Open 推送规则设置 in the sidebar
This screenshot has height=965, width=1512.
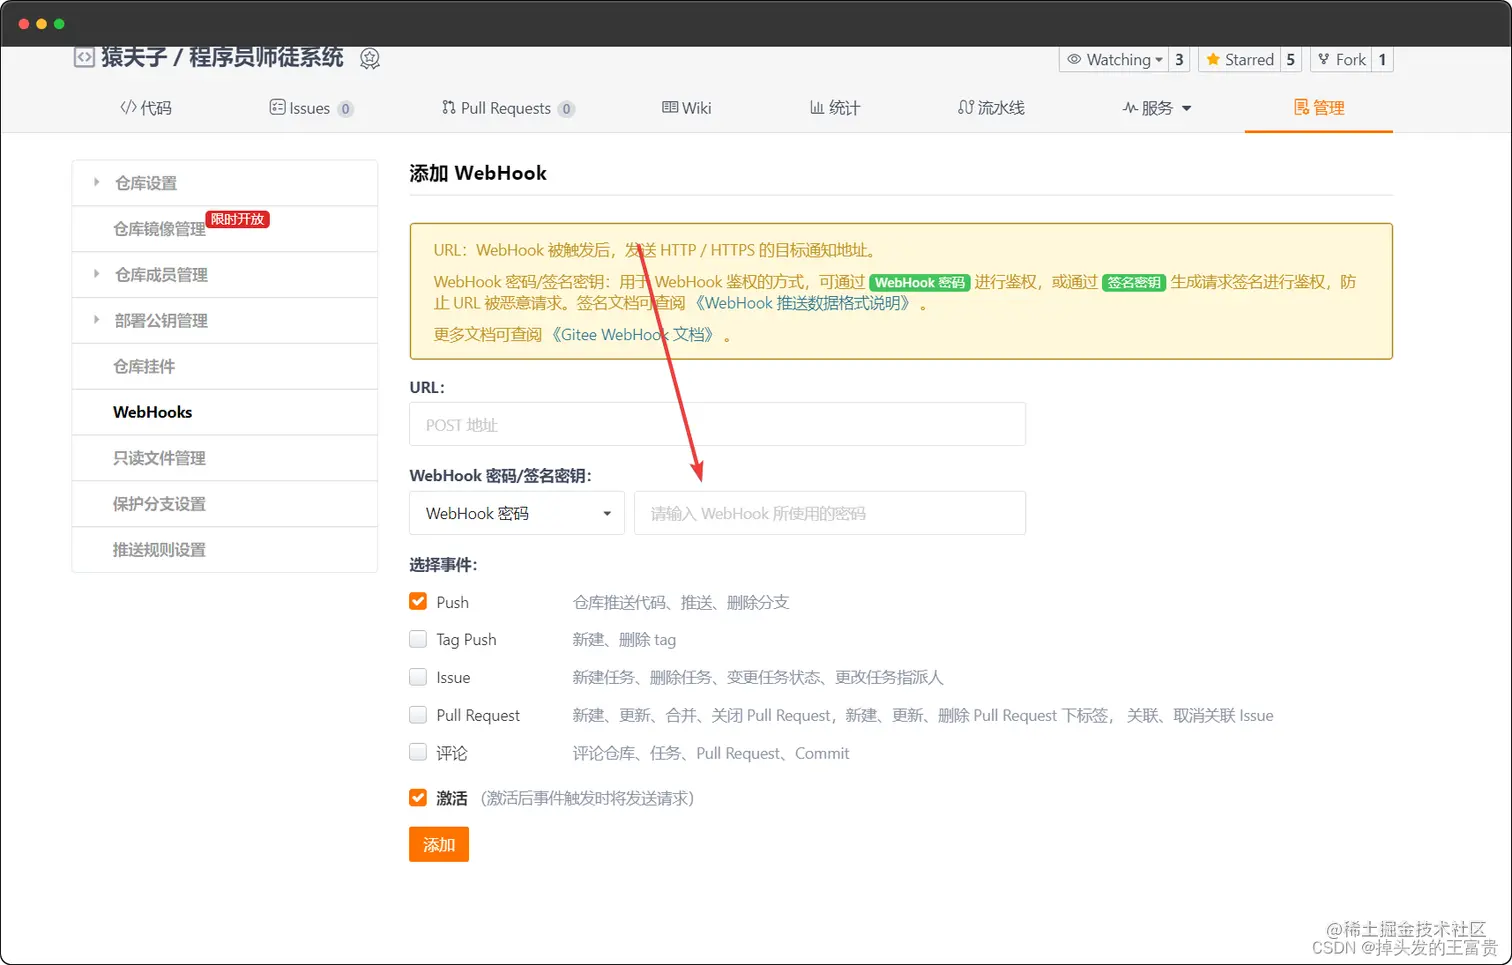pyautogui.click(x=225, y=550)
